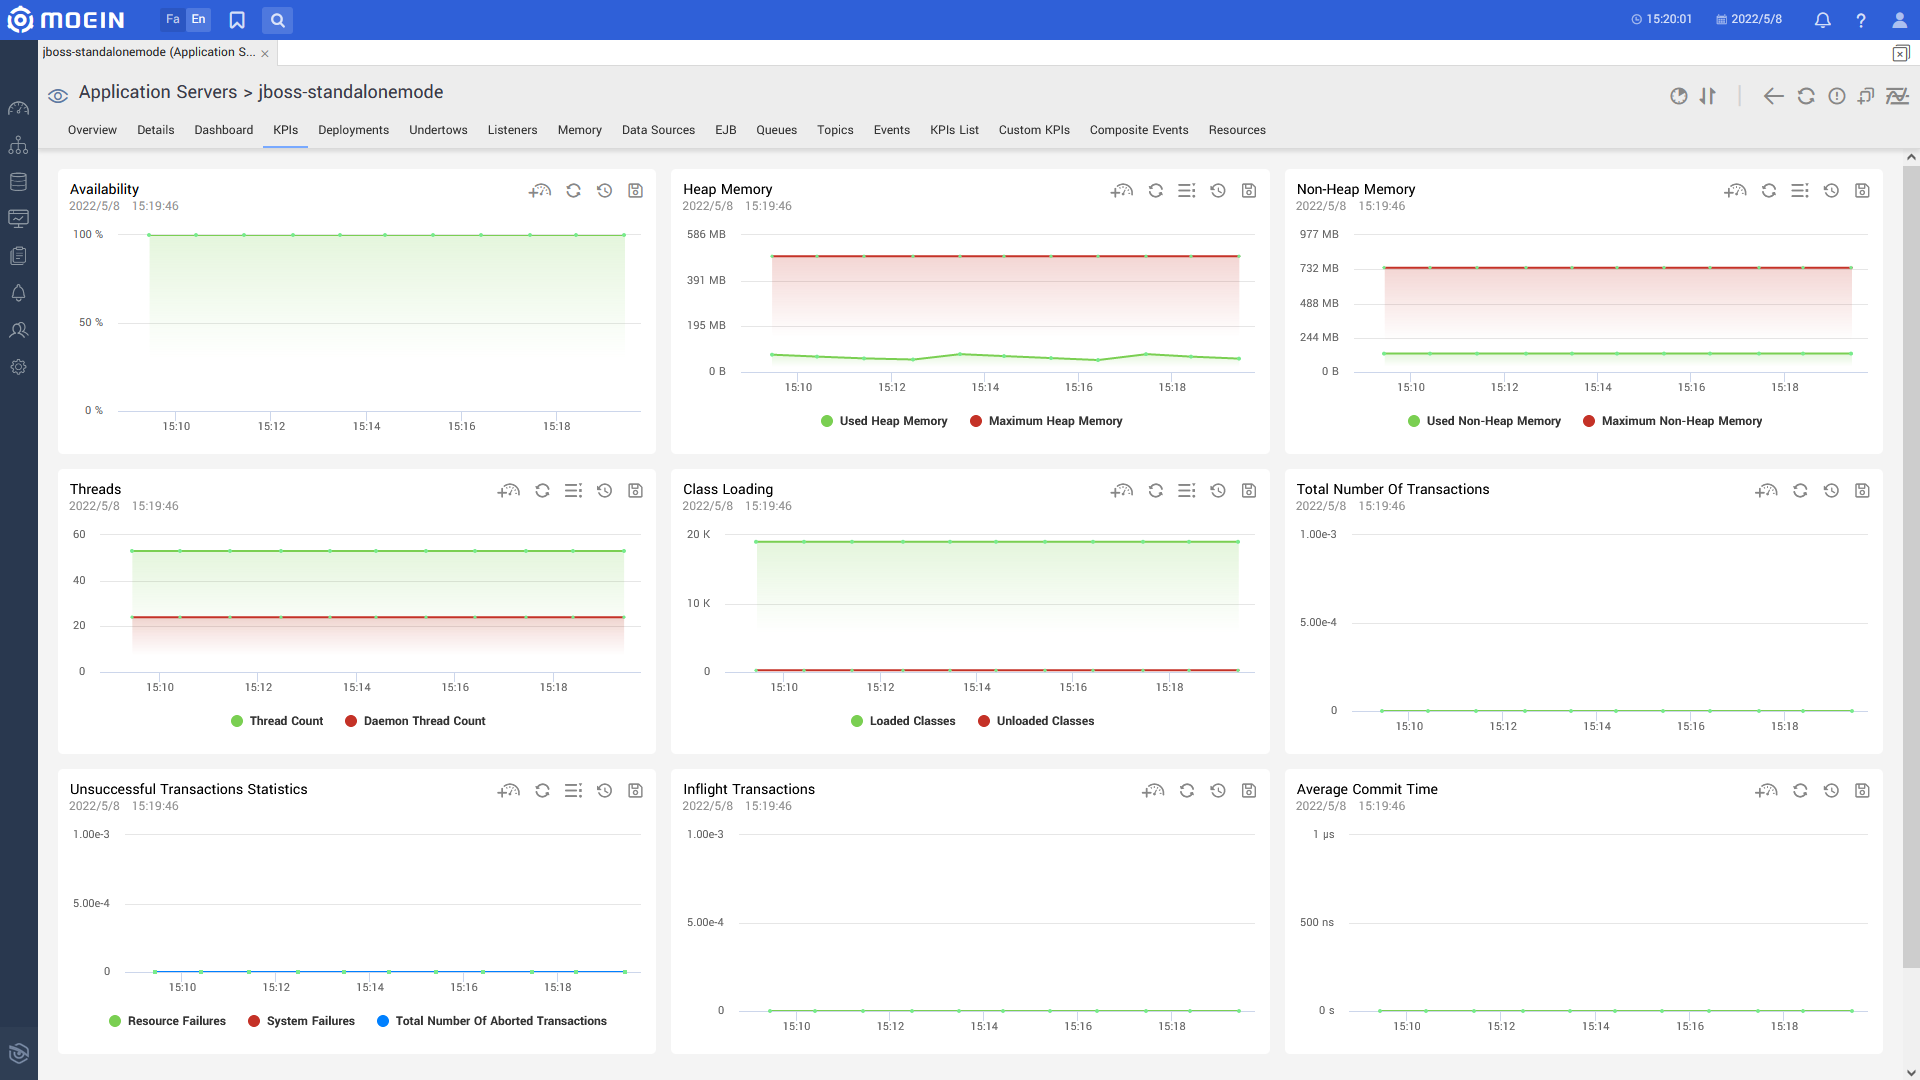Select the Memory tab in navigation
The image size is (1920, 1080).
pos(578,129)
